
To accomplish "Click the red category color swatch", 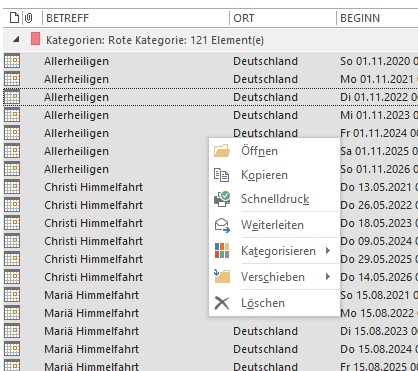I will point(35,39).
